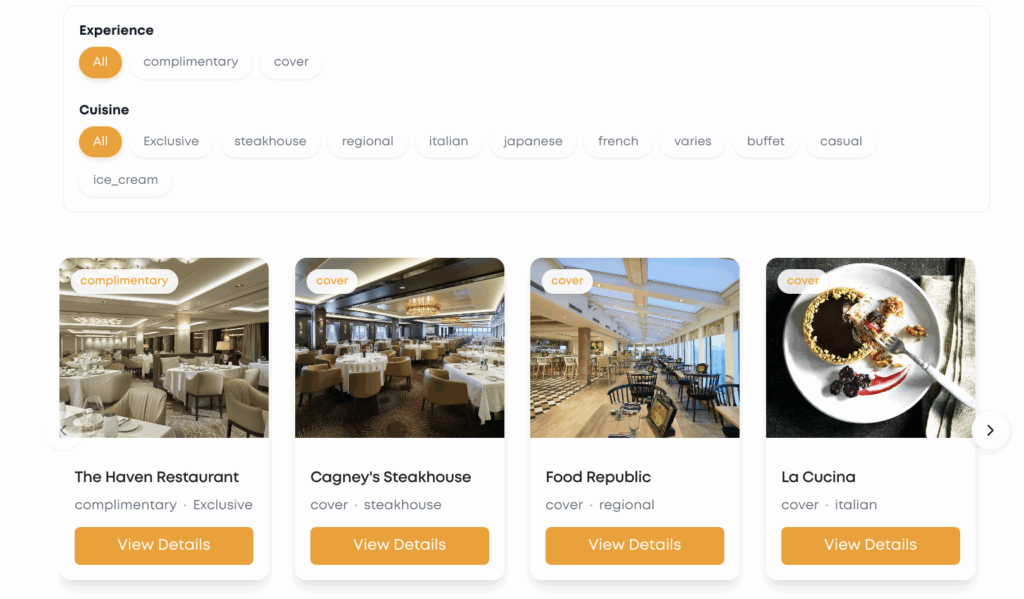View Details for The Haven Restaurant
The height and width of the screenshot is (599, 1024).
coord(164,545)
